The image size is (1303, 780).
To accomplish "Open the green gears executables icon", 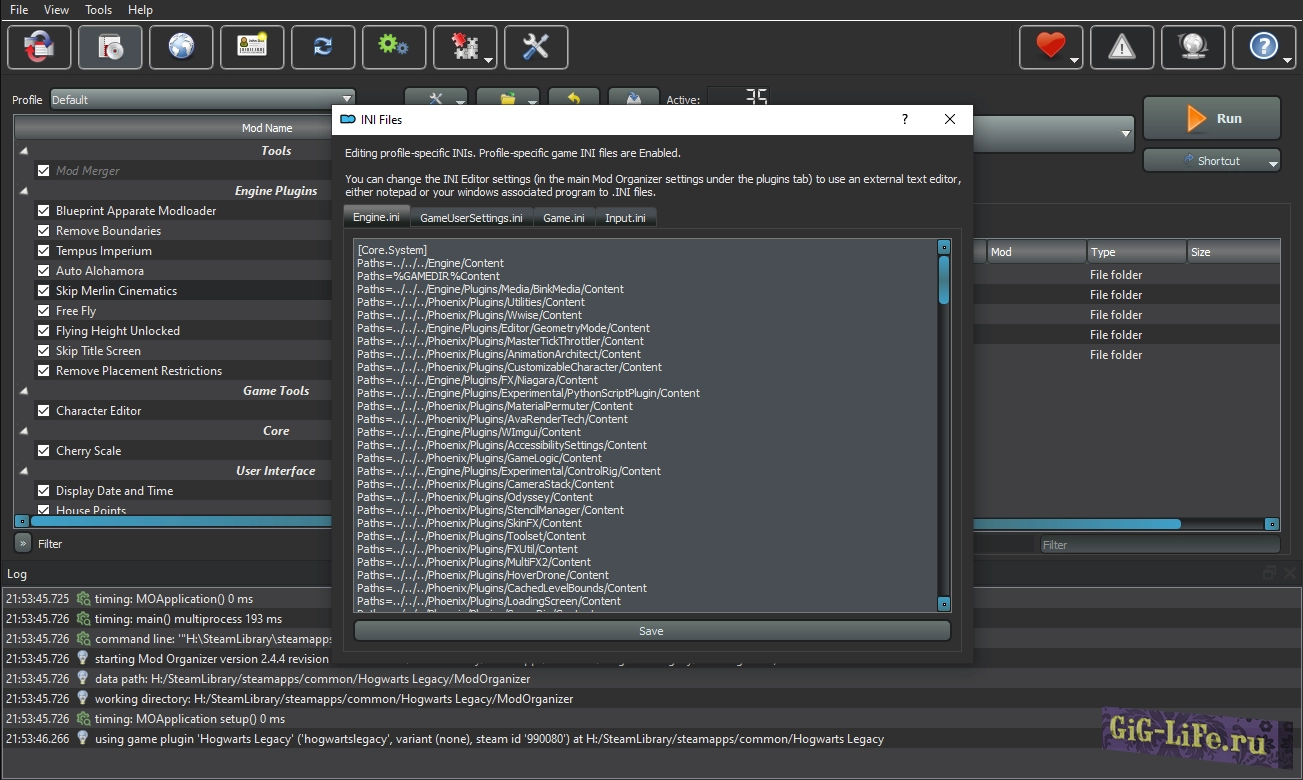I will 394,47.
